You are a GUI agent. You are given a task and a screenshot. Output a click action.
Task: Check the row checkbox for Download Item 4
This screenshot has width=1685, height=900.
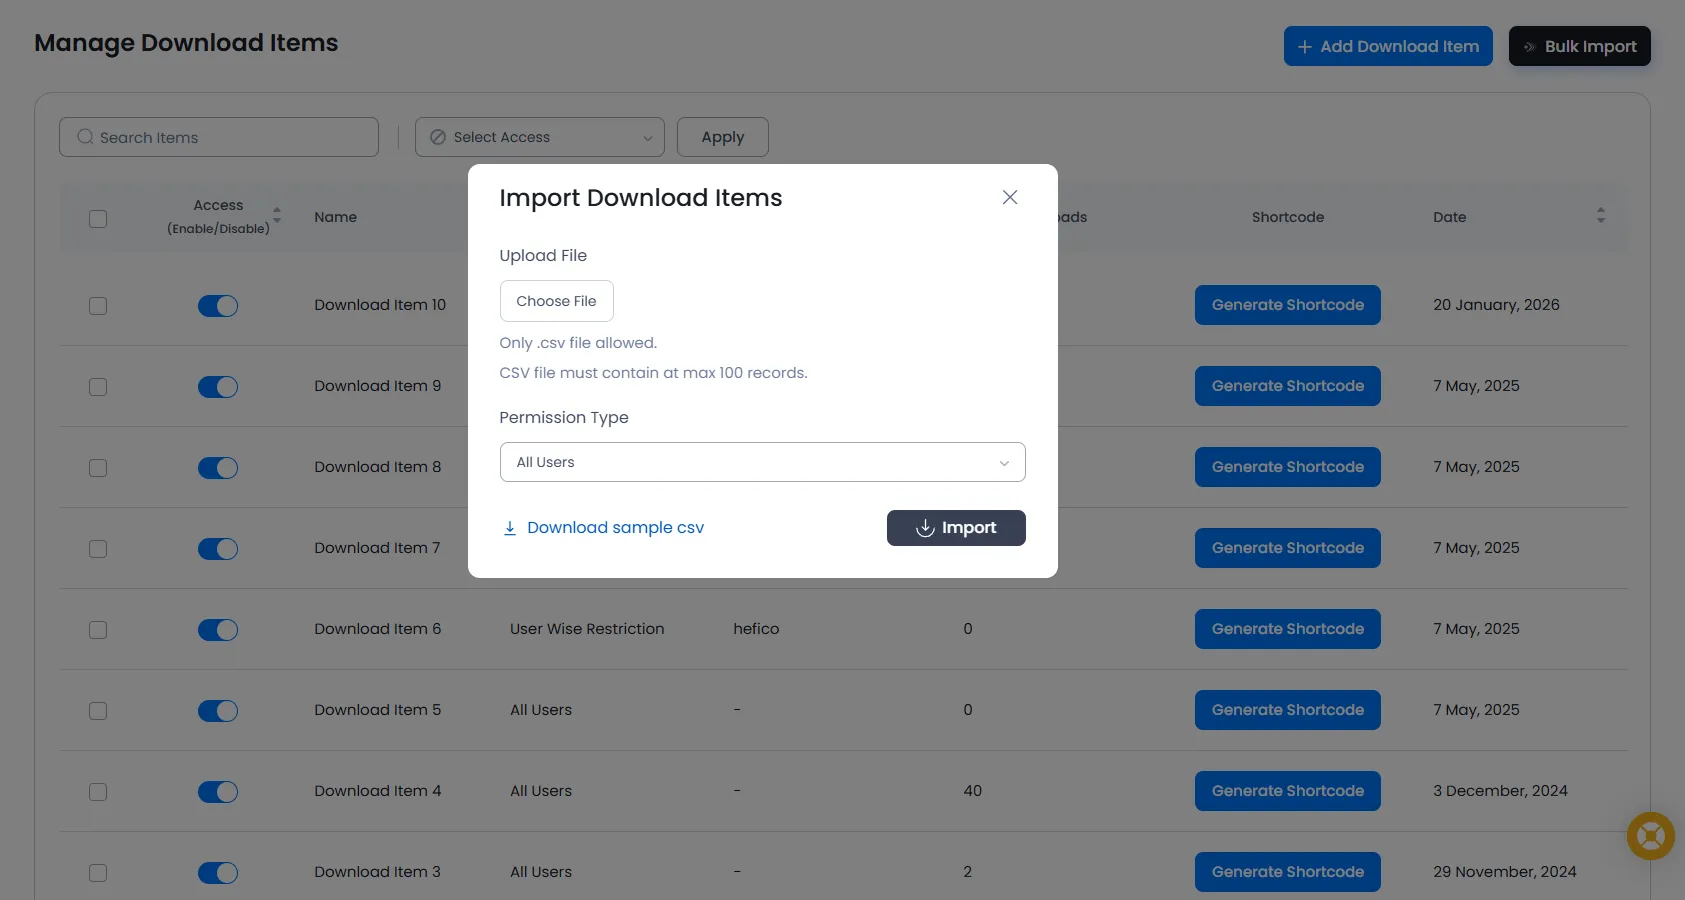pos(97,792)
